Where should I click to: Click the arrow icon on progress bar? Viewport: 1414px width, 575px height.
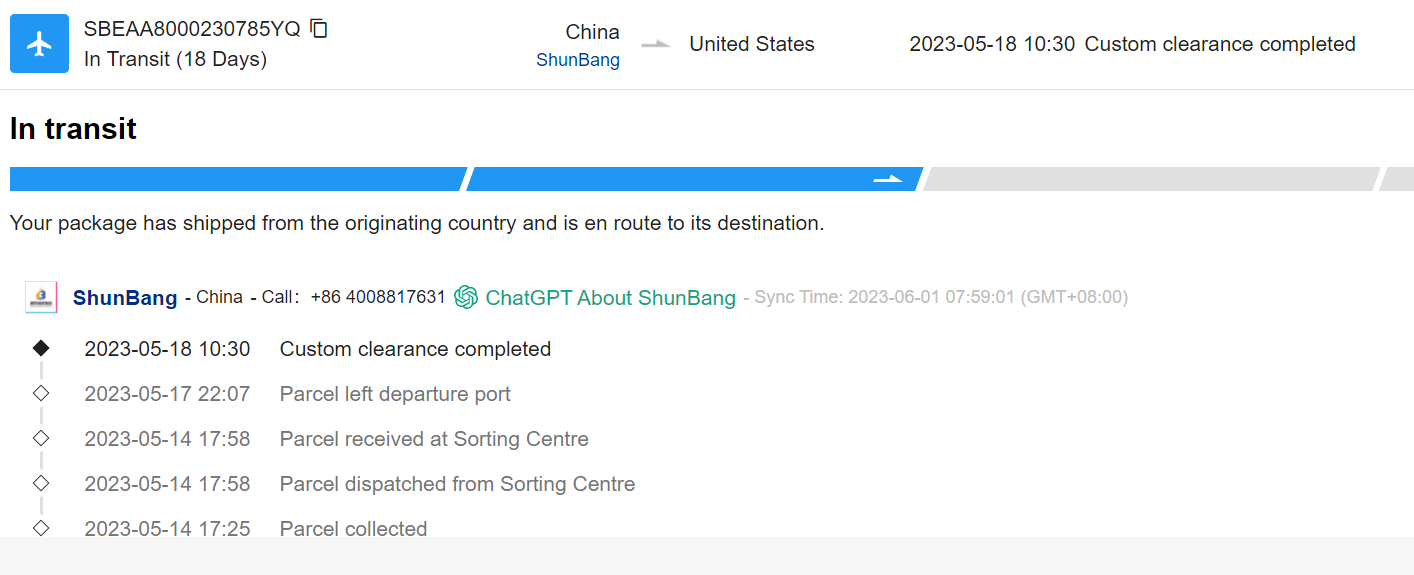[887, 179]
